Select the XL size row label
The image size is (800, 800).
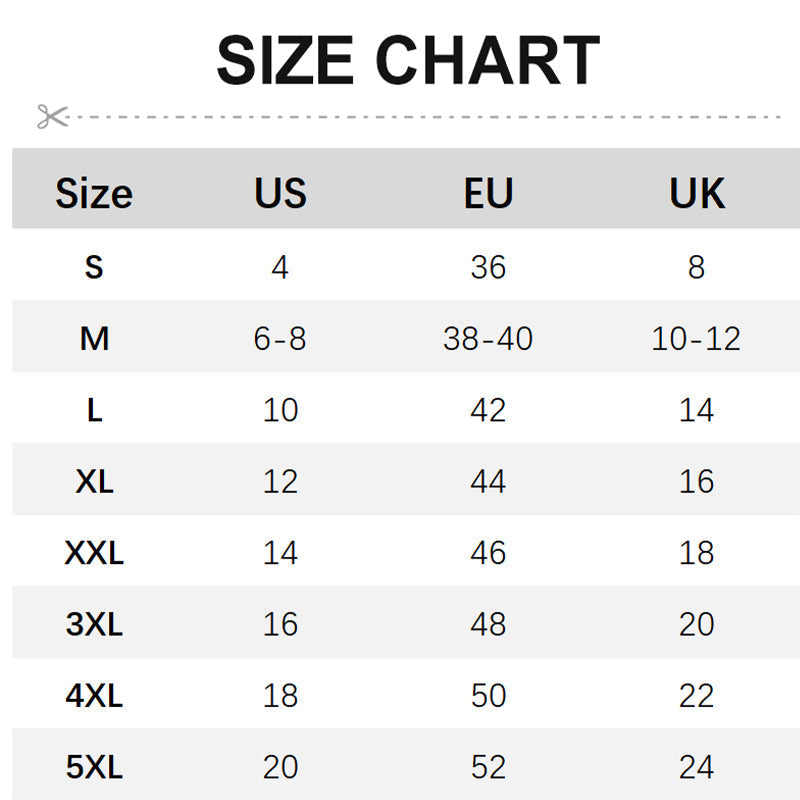94,481
